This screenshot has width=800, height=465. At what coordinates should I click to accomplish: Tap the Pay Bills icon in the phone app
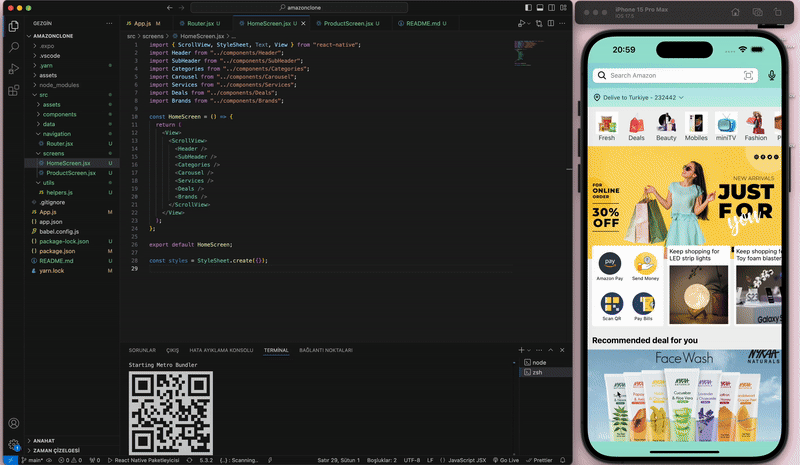pyautogui.click(x=643, y=306)
